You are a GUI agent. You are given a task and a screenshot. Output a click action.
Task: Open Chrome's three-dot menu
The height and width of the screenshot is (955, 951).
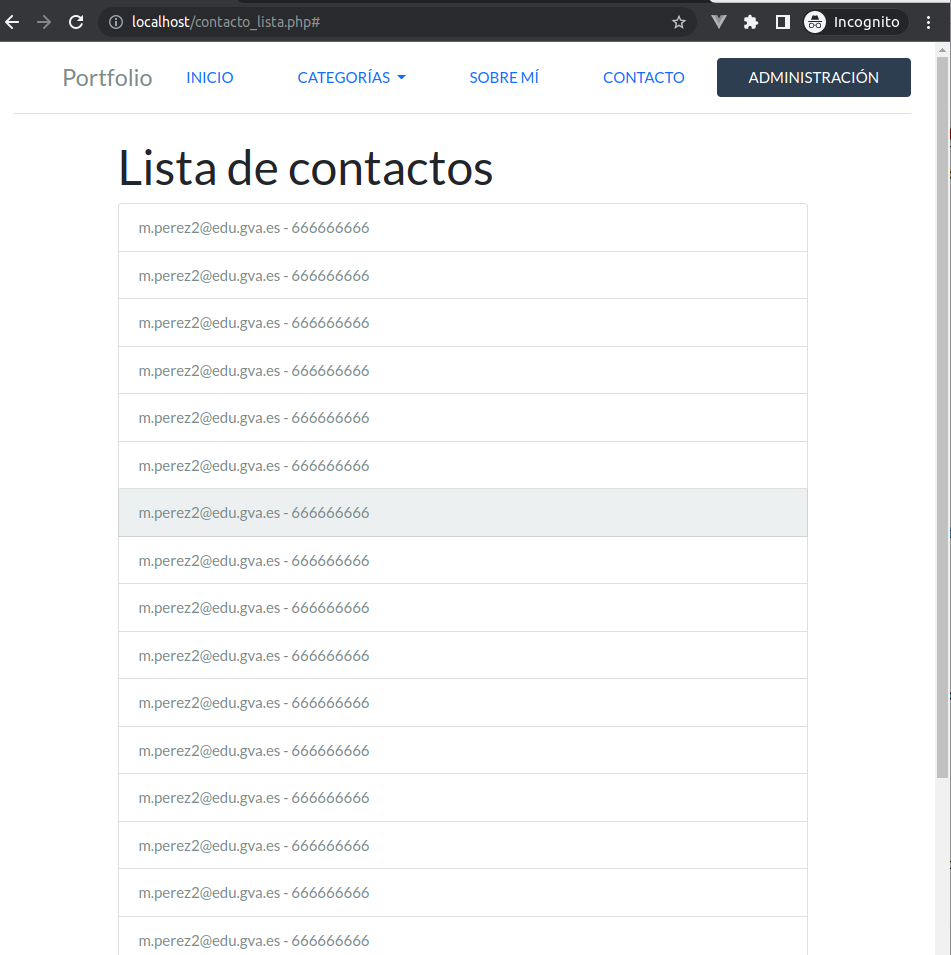tap(929, 22)
